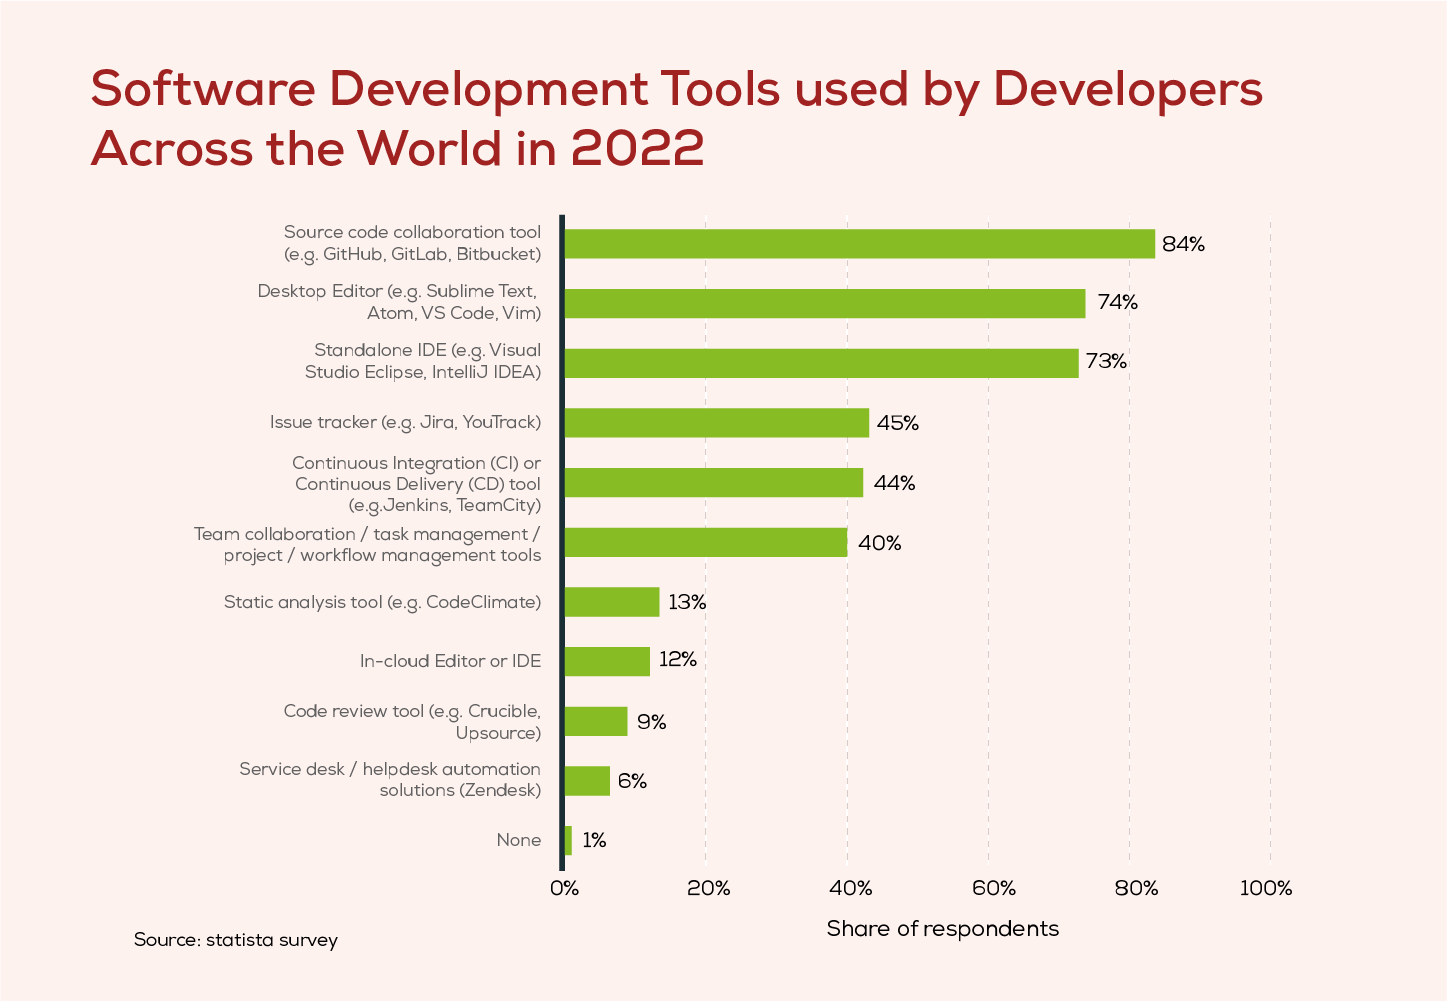Select the 'None' category label
The height and width of the screenshot is (1001, 1447).
[519, 840]
